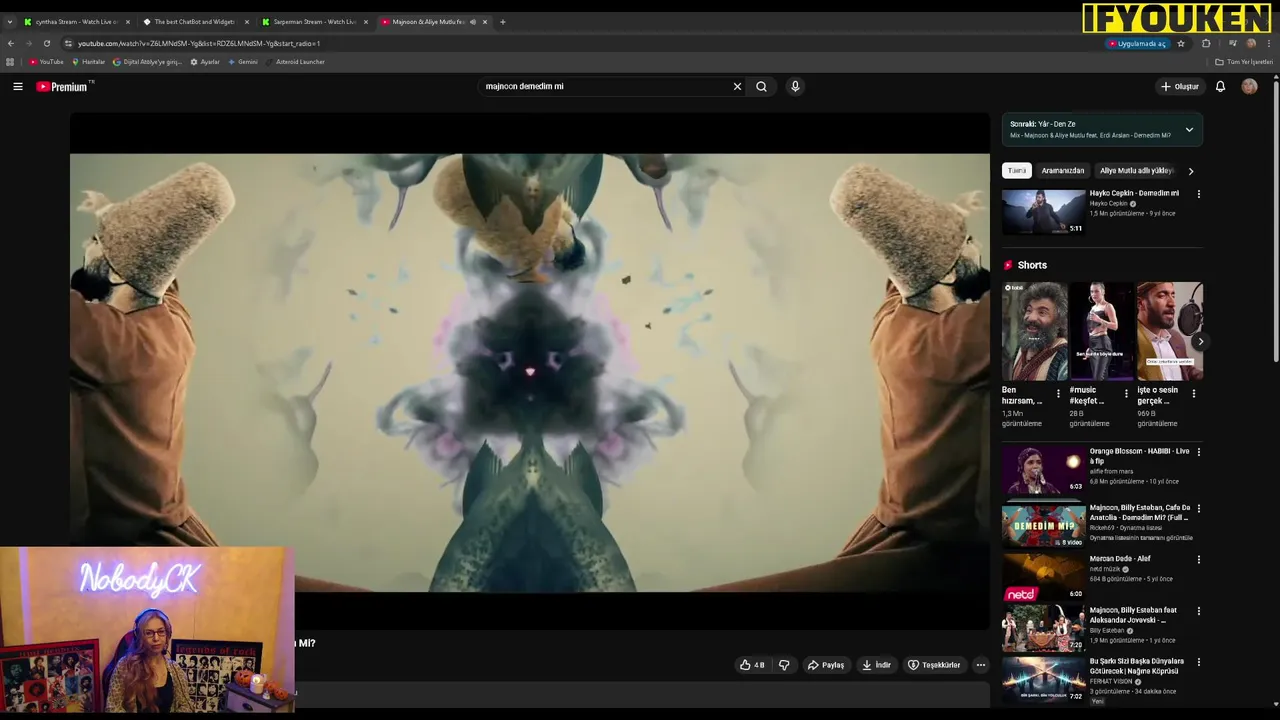The width and height of the screenshot is (1280, 720).
Task: Open Hayko Cepkin Demedim mi thumbnail
Action: (1043, 212)
